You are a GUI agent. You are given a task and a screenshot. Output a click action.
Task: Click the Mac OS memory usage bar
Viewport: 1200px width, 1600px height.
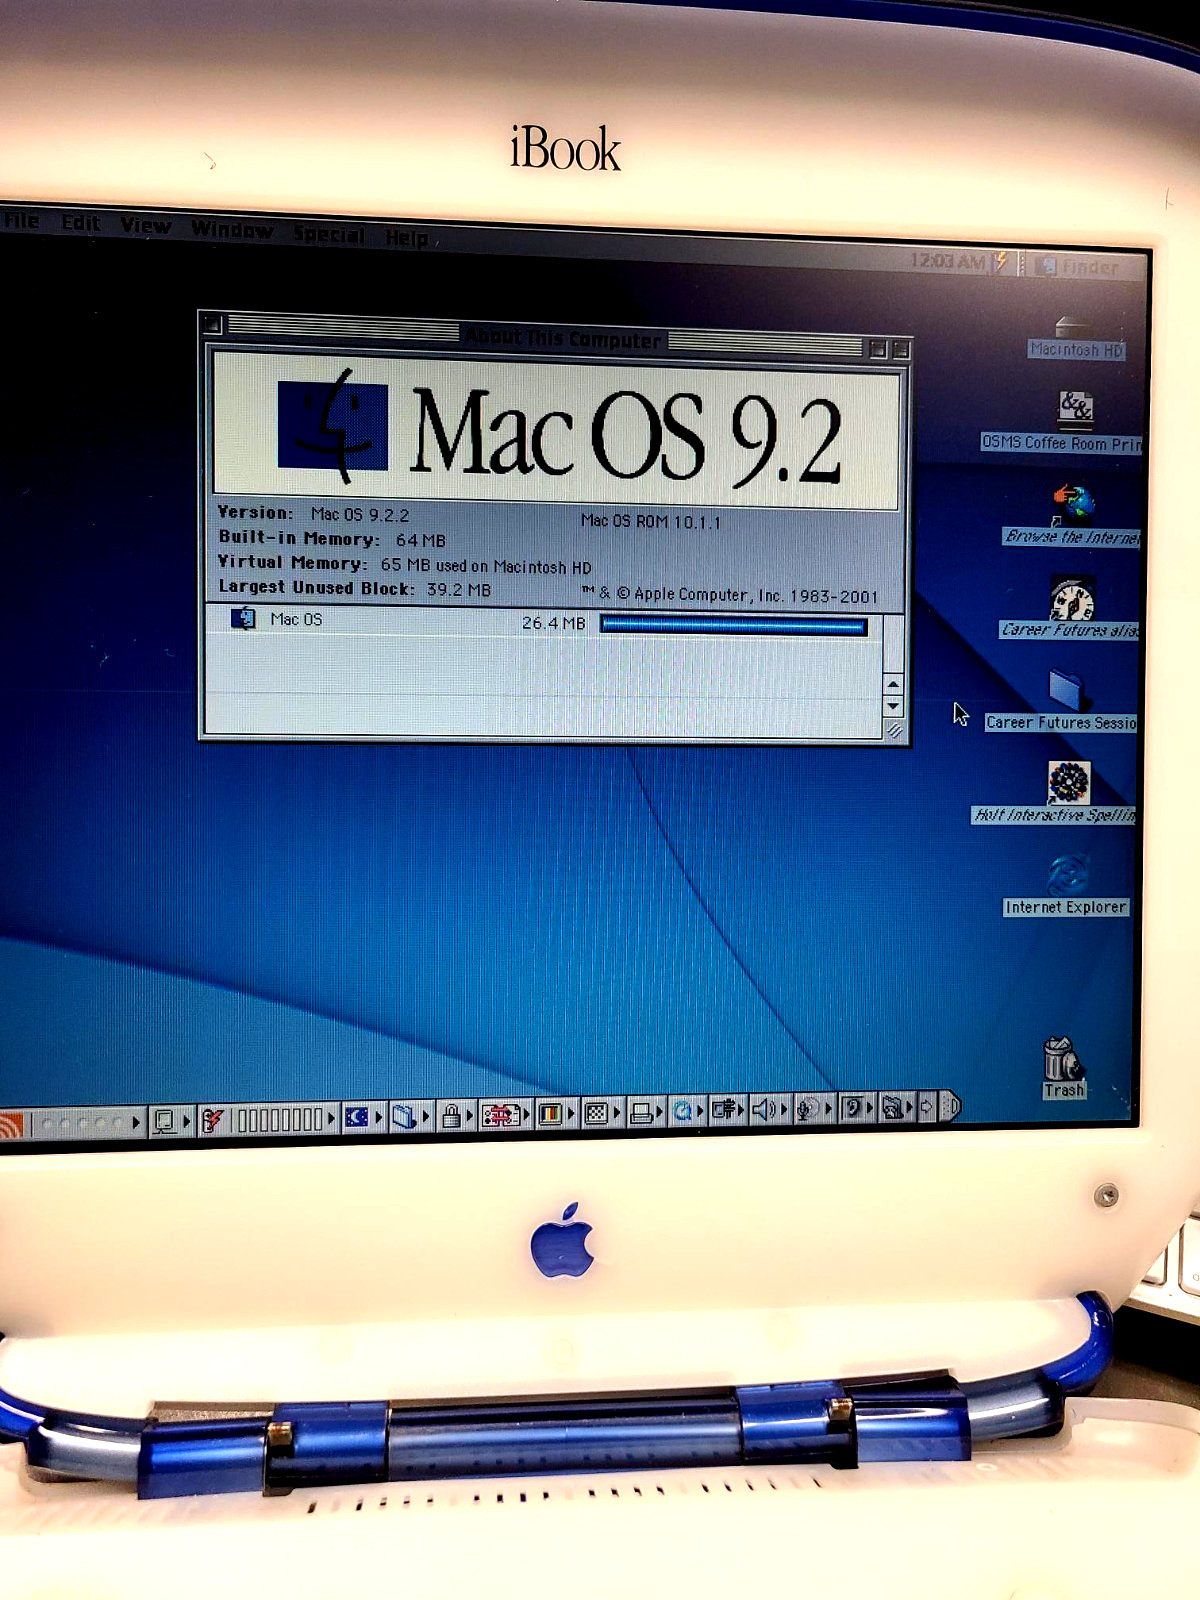coord(734,626)
